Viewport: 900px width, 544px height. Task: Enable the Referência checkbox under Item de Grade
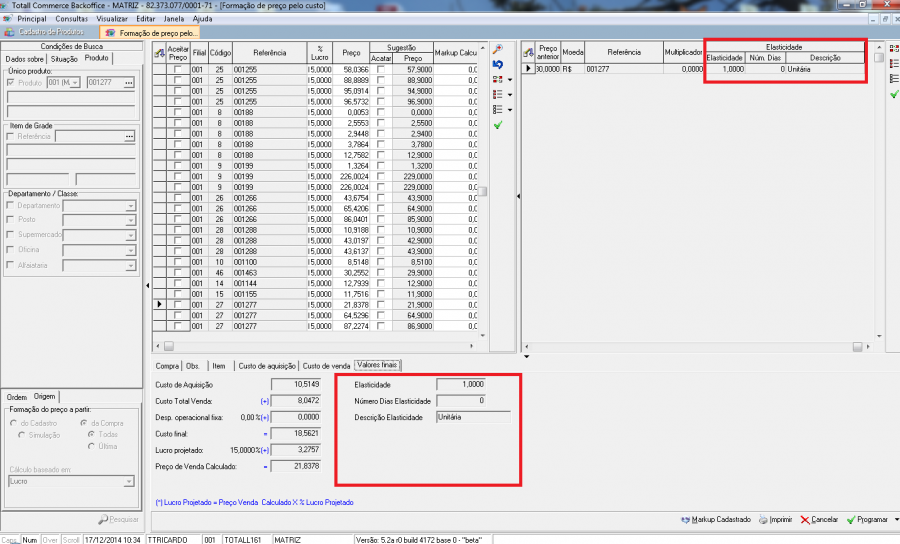(x=12, y=136)
